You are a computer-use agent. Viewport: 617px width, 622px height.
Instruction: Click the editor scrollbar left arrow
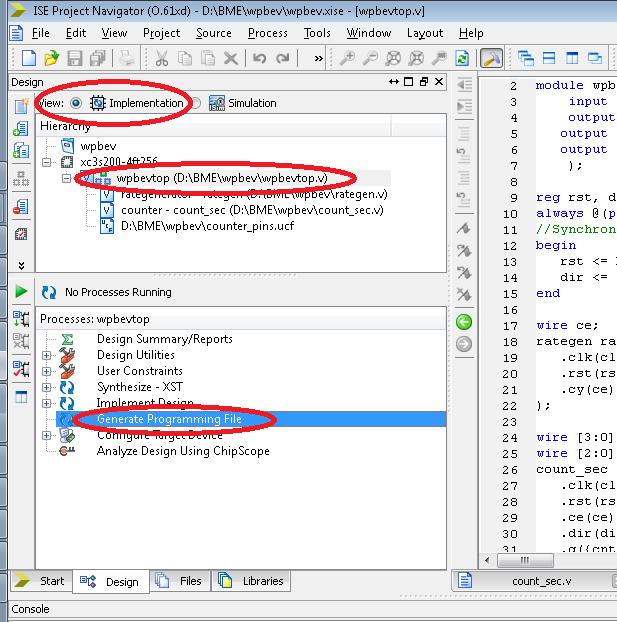487,560
